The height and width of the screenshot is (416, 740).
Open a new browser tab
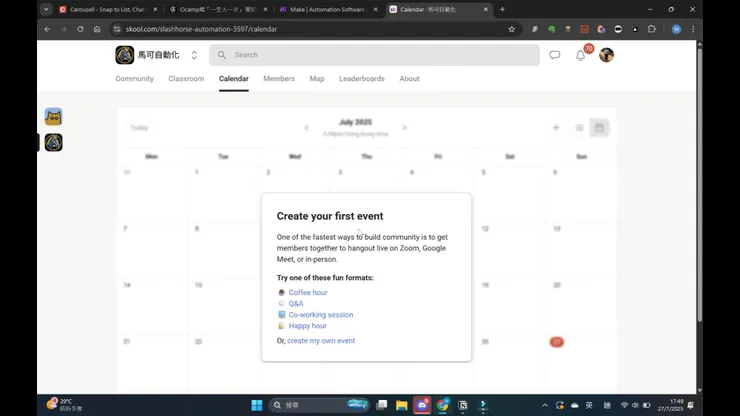[502, 9]
